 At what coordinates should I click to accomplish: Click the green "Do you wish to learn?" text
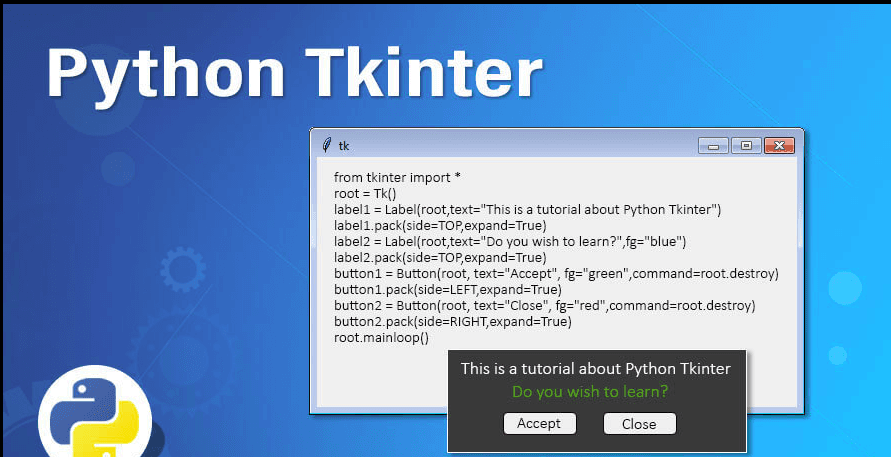point(590,391)
